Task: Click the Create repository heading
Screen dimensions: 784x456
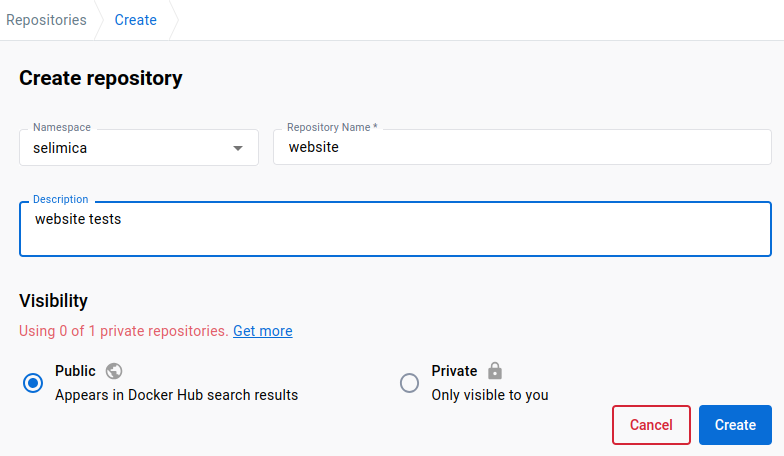Action: pos(100,78)
